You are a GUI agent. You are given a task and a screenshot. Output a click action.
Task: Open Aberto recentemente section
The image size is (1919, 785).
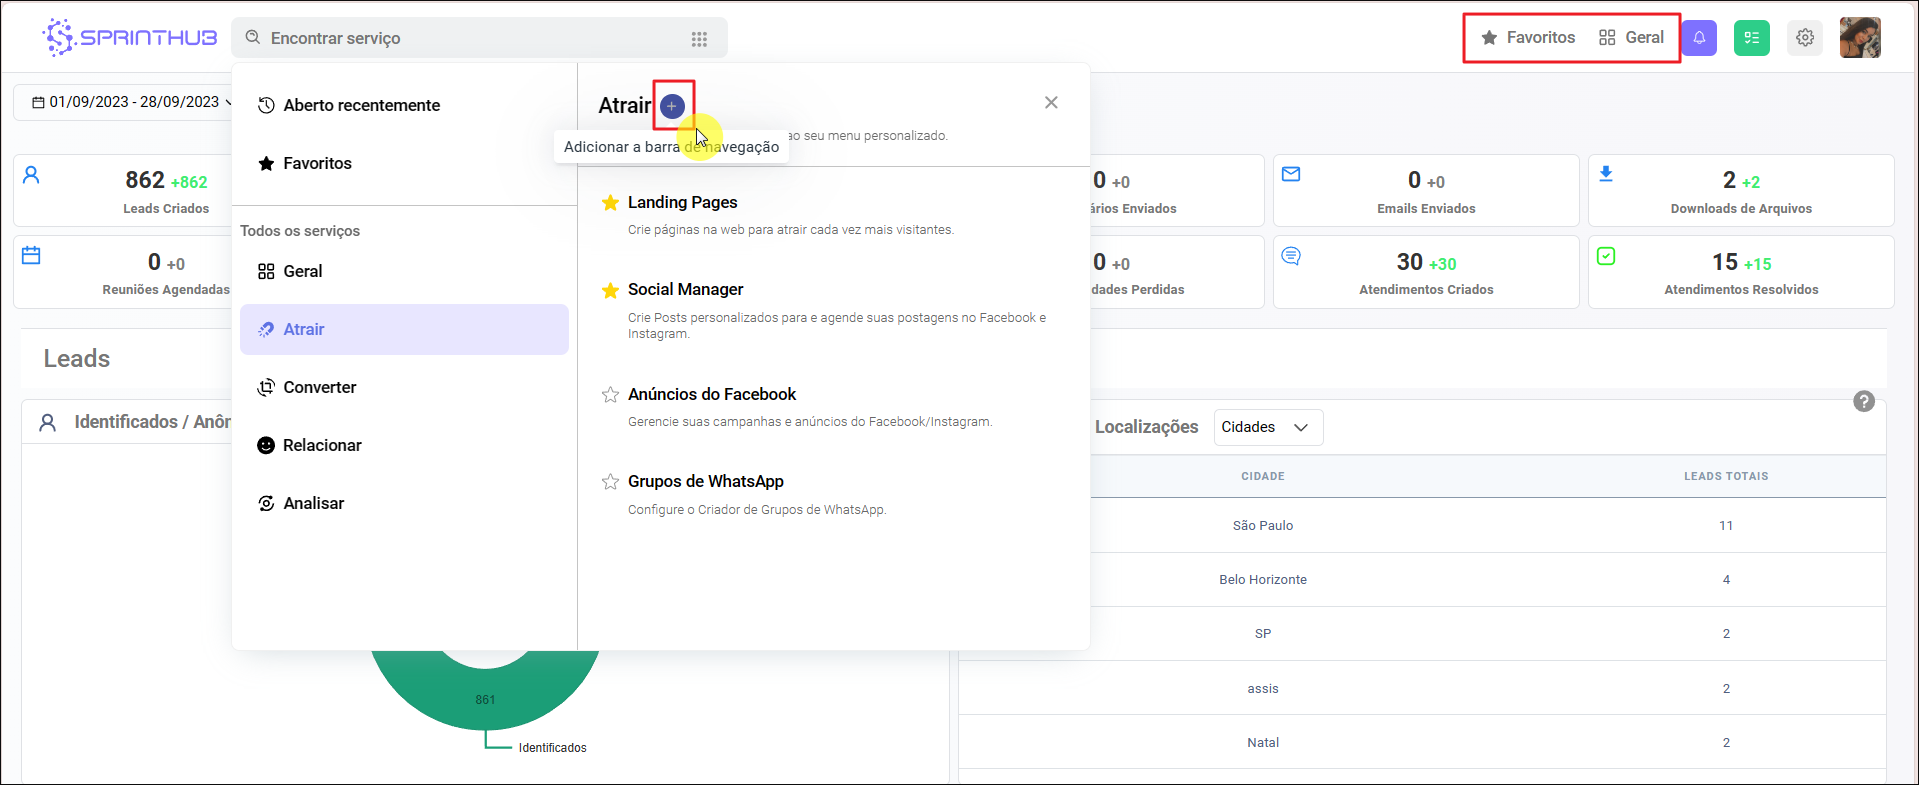click(361, 105)
